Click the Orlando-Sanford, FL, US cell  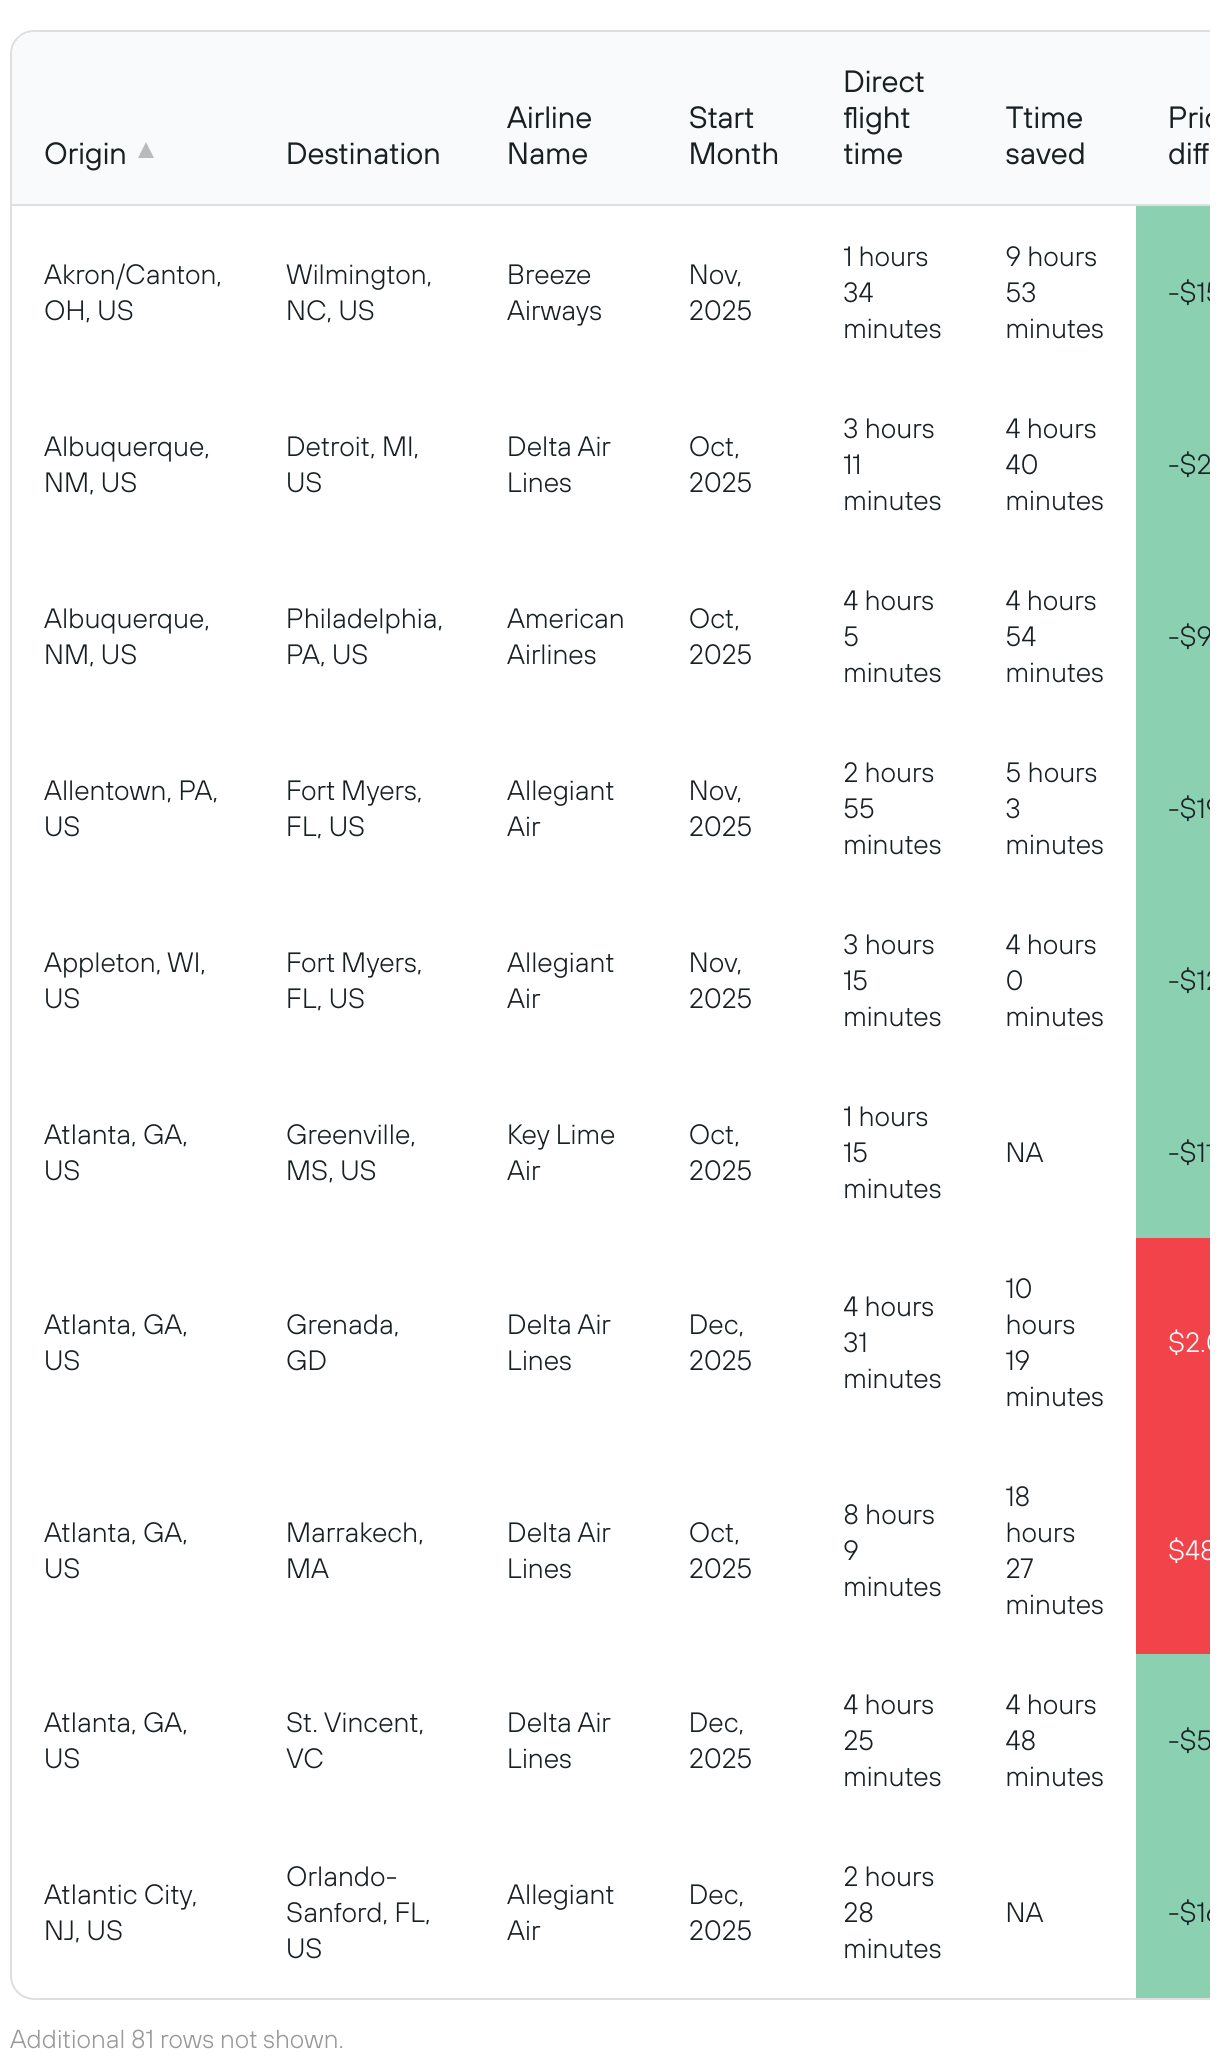click(357, 1913)
